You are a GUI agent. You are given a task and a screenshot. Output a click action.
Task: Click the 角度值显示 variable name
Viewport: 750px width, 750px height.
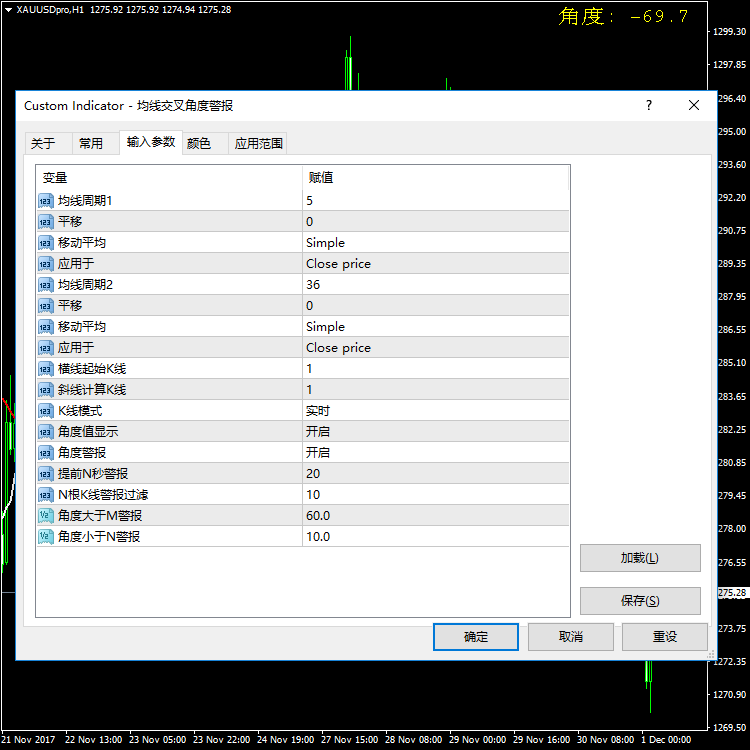pyautogui.click(x=88, y=432)
